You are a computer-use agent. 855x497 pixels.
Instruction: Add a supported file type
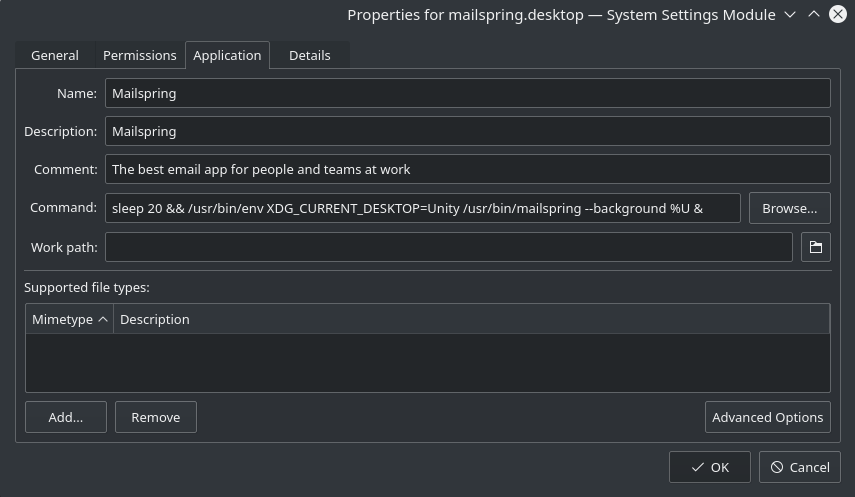point(65,417)
